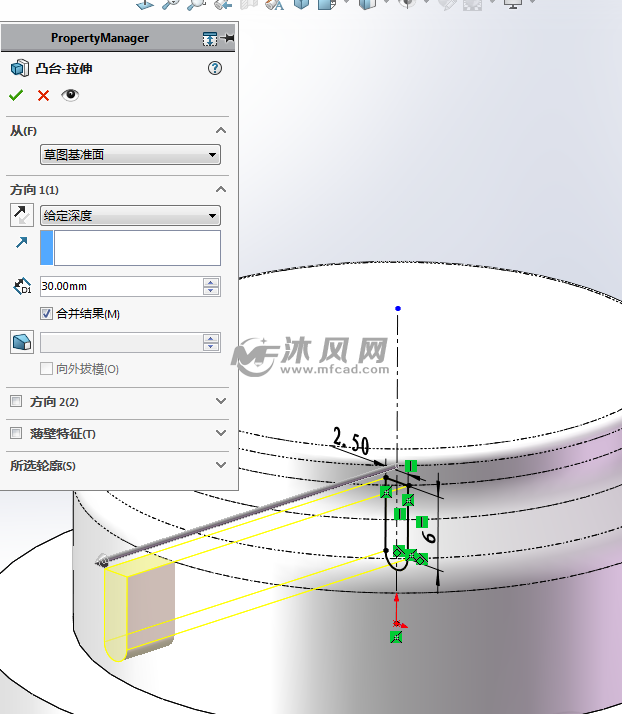Click the 向外拔模(O) checkbox
Viewport: 622px width, 714px height.
(x=46, y=368)
